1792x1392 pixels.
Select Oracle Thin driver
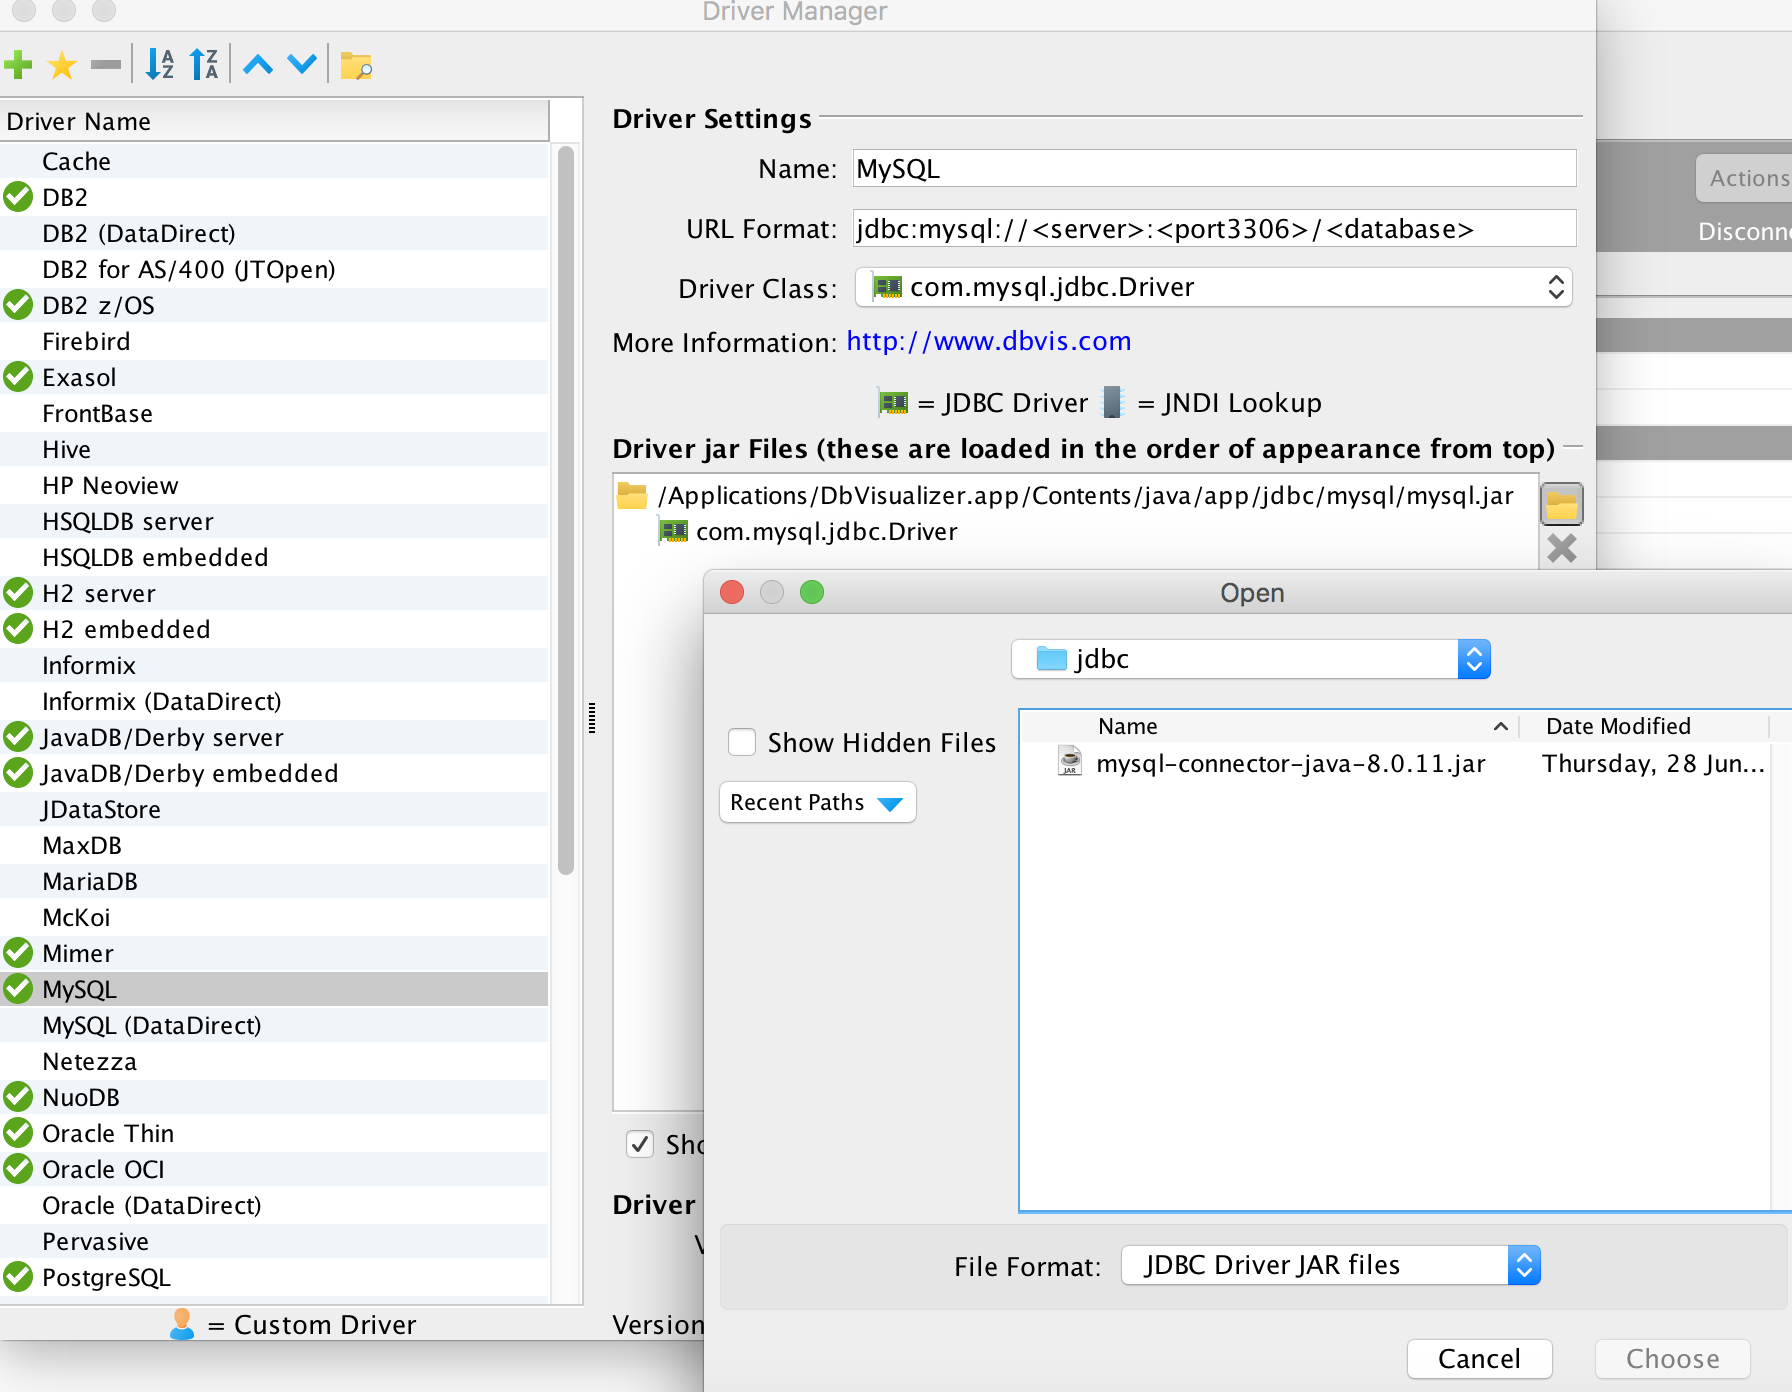point(274,1133)
